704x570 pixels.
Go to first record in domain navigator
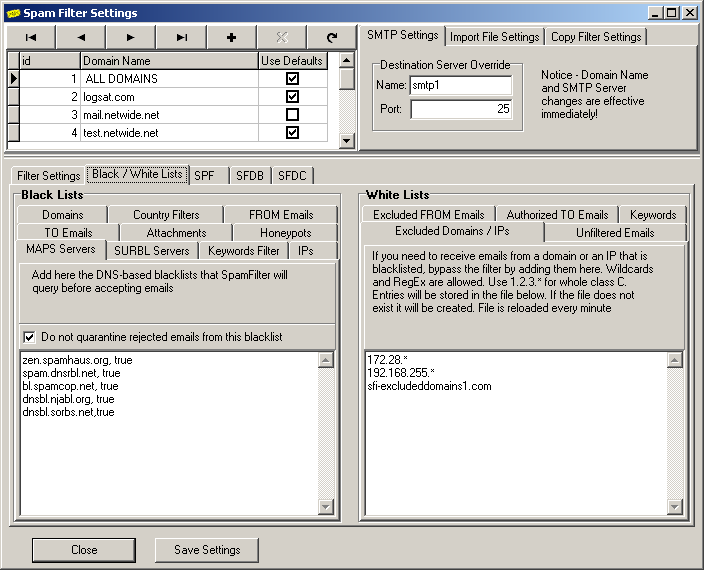click(x=32, y=37)
